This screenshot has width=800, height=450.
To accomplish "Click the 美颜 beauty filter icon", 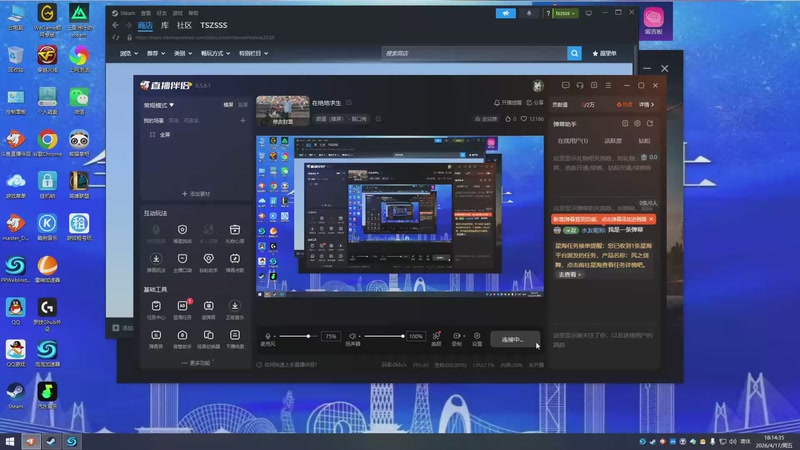I will [x=436, y=336].
